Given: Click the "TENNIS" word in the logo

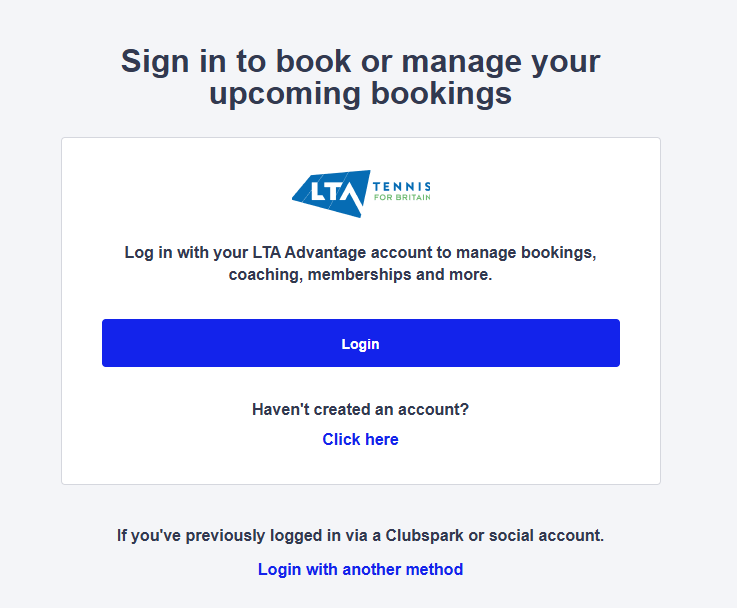Looking at the screenshot, I should tap(401, 186).
